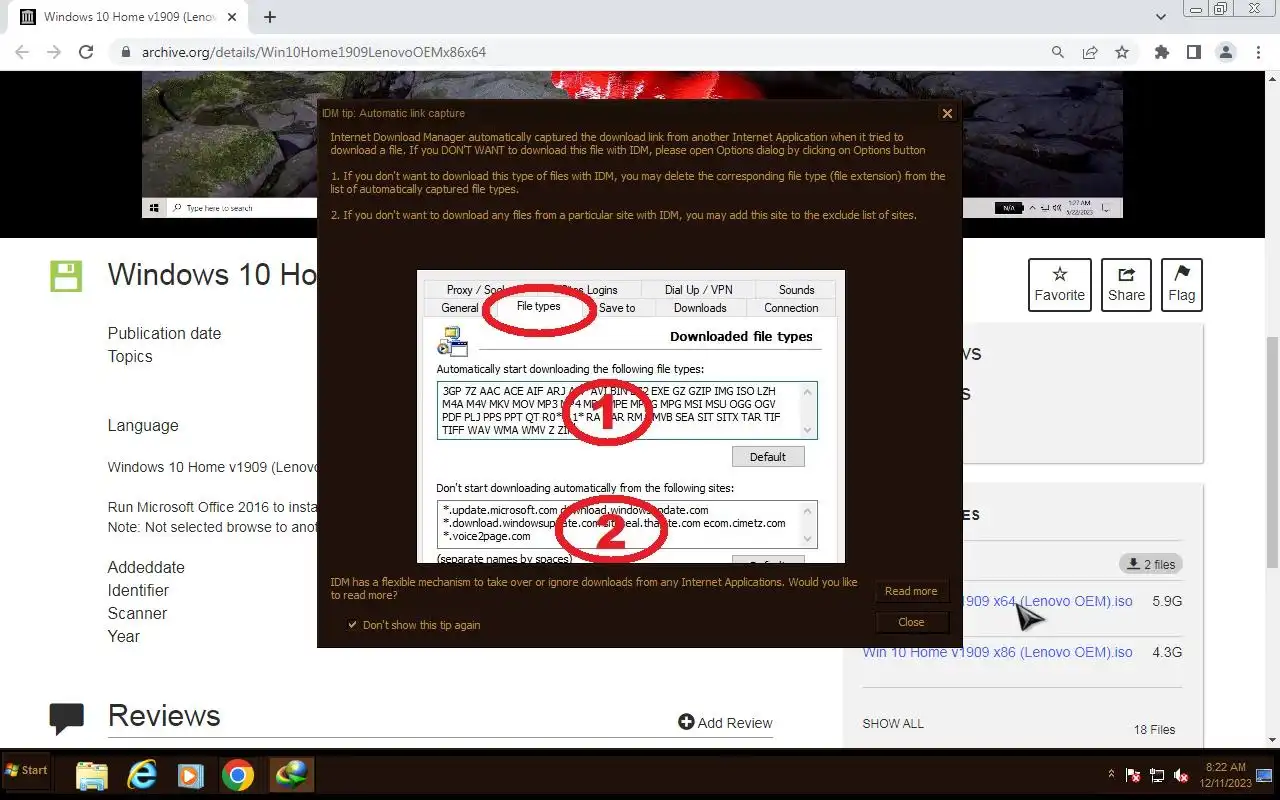
Task: Open the Windows Start menu
Action: point(26,771)
